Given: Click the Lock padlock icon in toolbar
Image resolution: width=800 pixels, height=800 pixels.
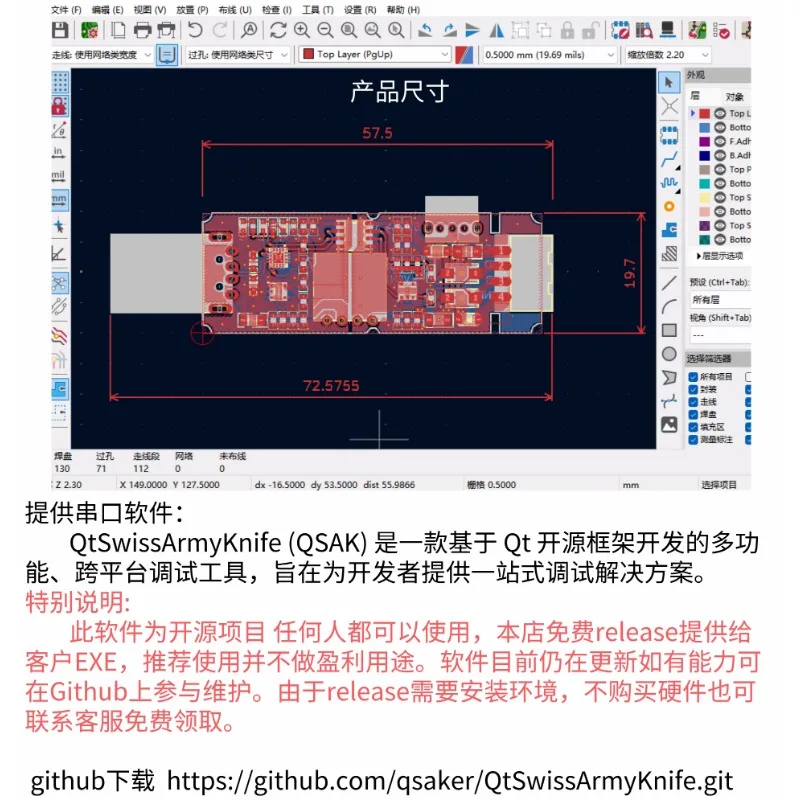Looking at the screenshot, I should (x=567, y=30).
